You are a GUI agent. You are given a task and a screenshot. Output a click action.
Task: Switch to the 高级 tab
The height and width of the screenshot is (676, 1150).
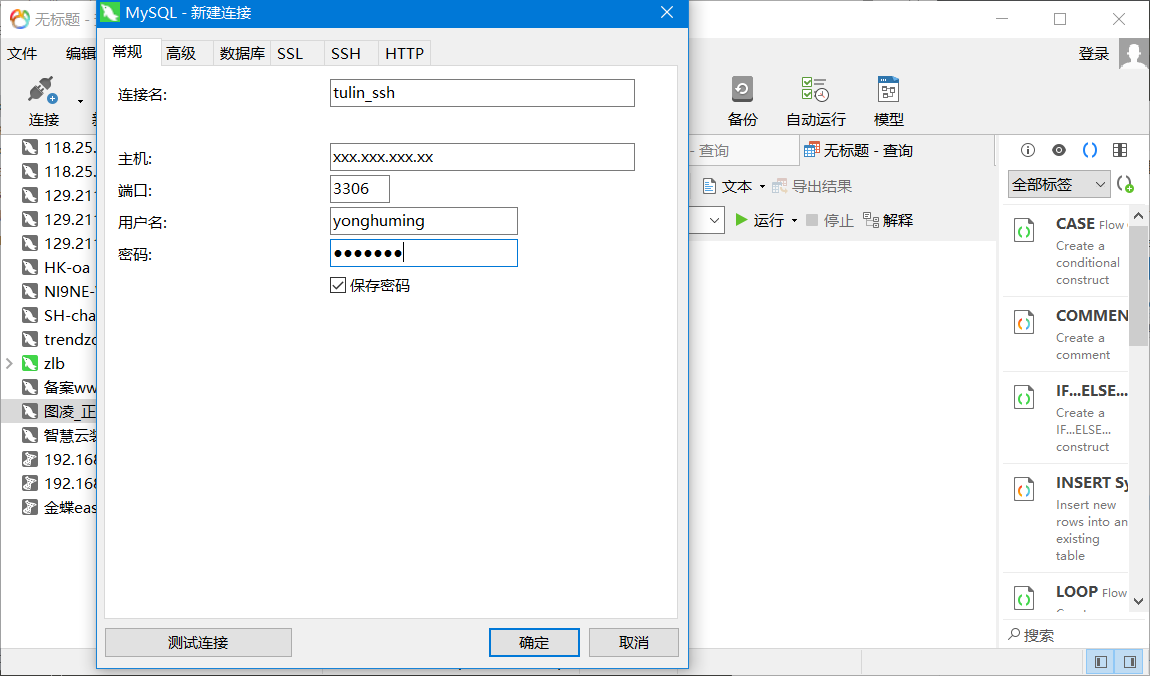click(181, 54)
